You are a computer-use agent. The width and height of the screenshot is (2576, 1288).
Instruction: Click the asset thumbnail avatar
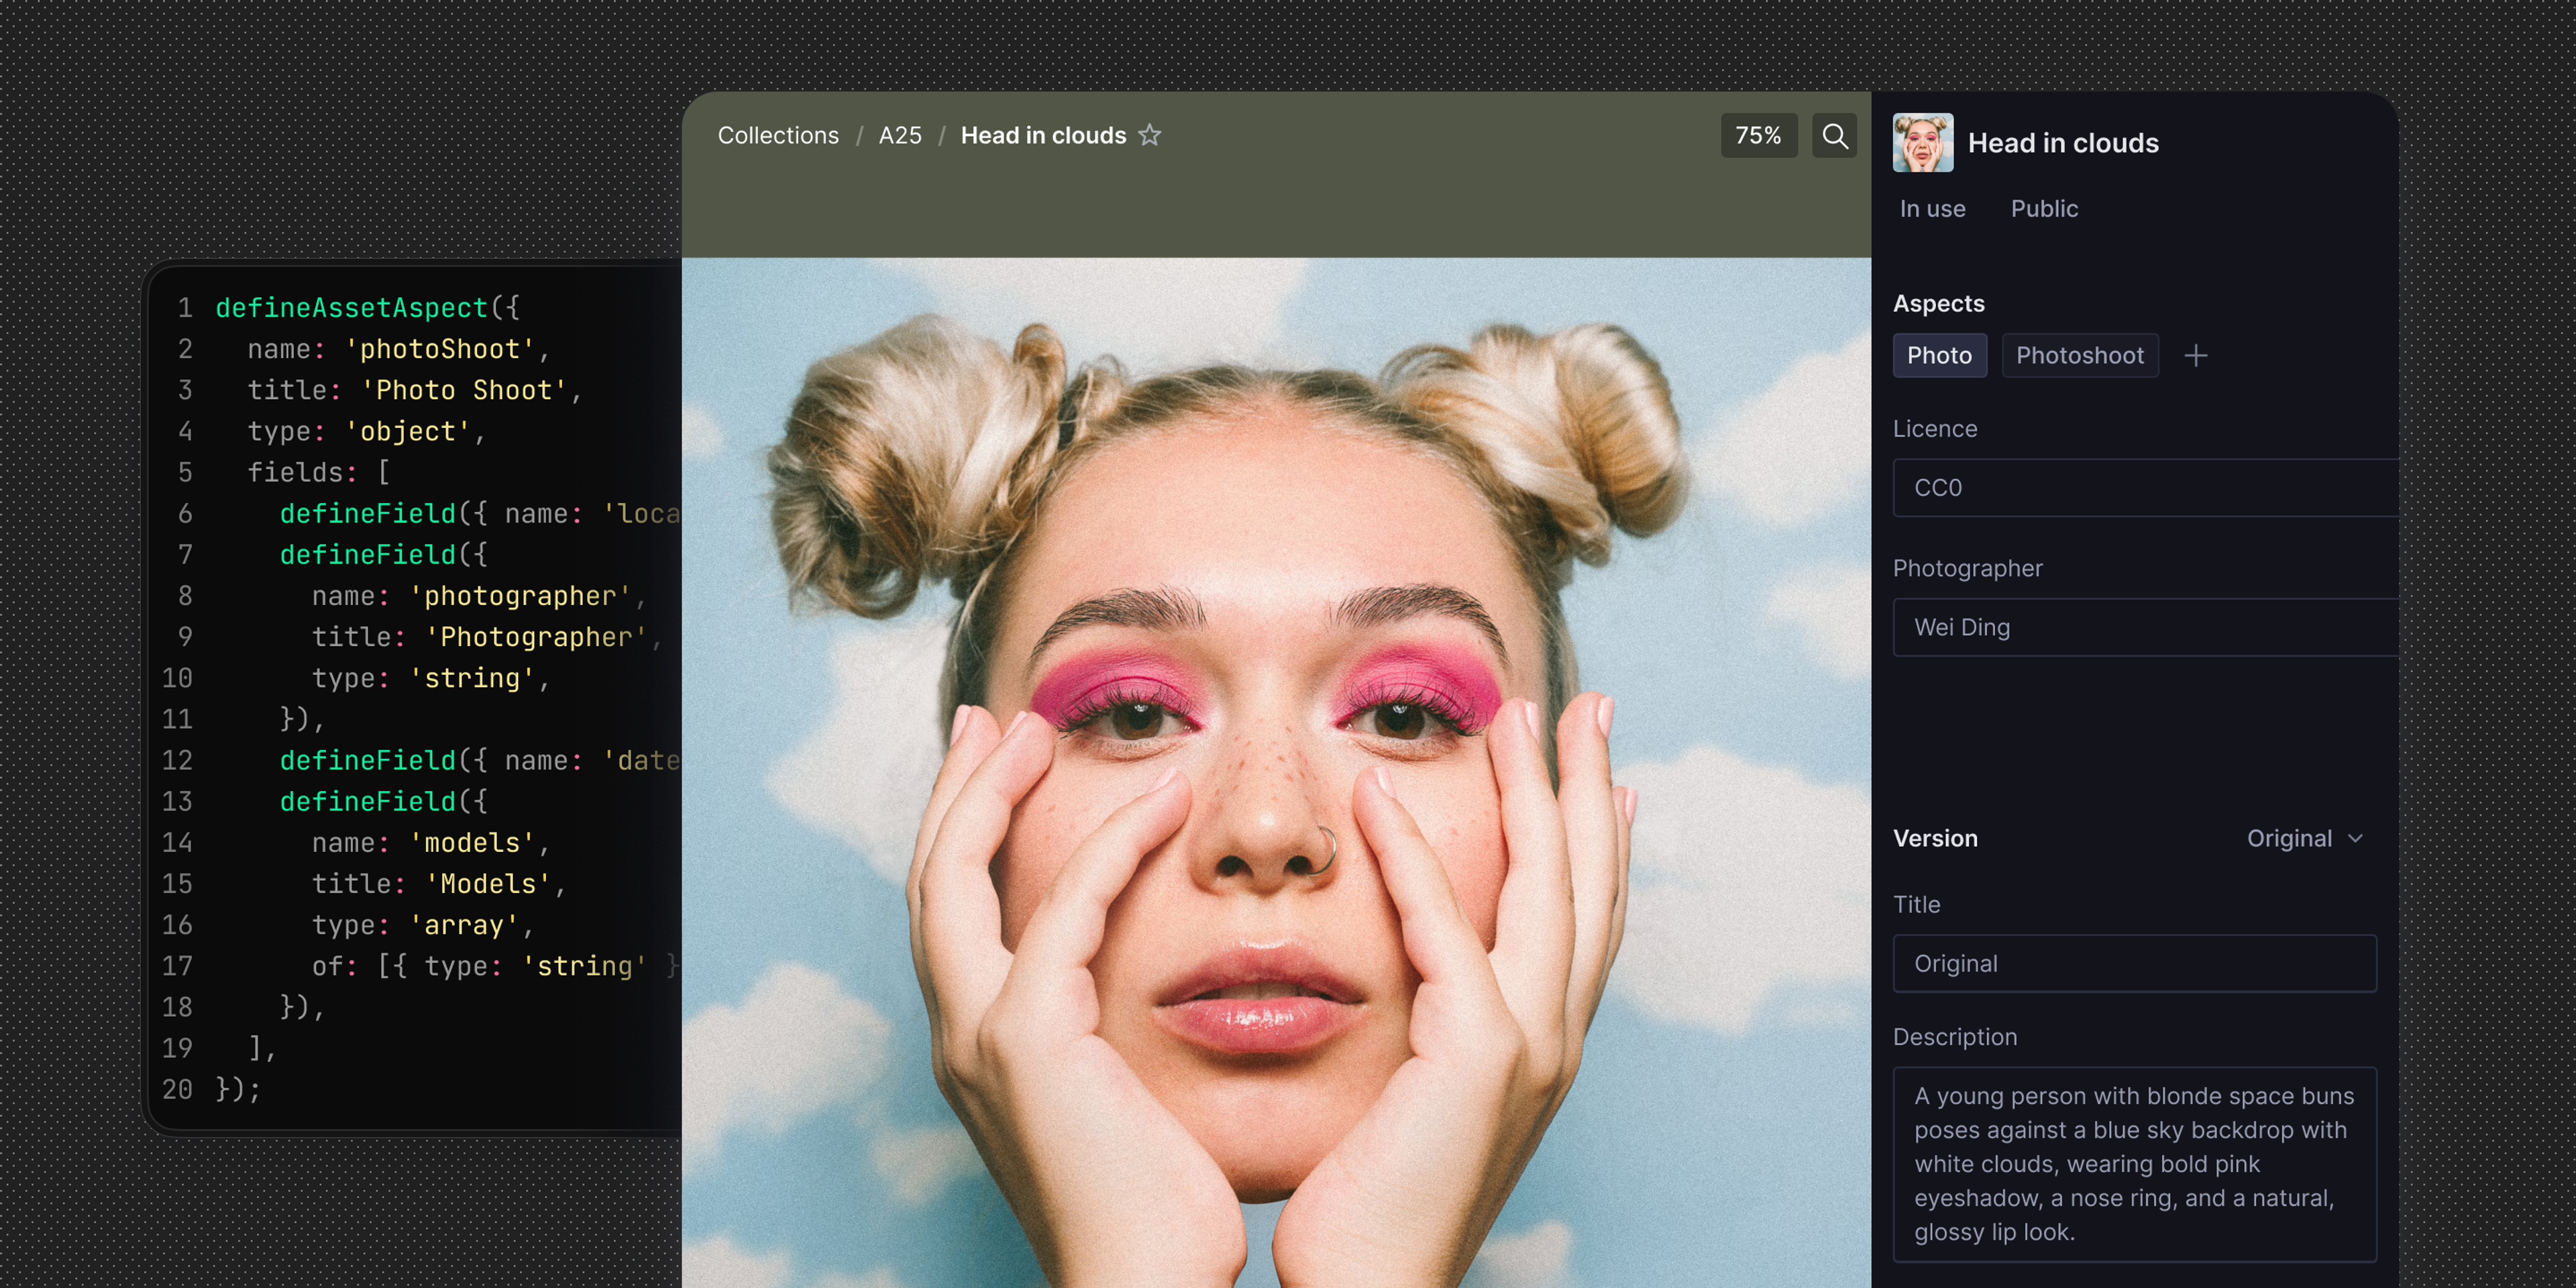[x=1922, y=143]
